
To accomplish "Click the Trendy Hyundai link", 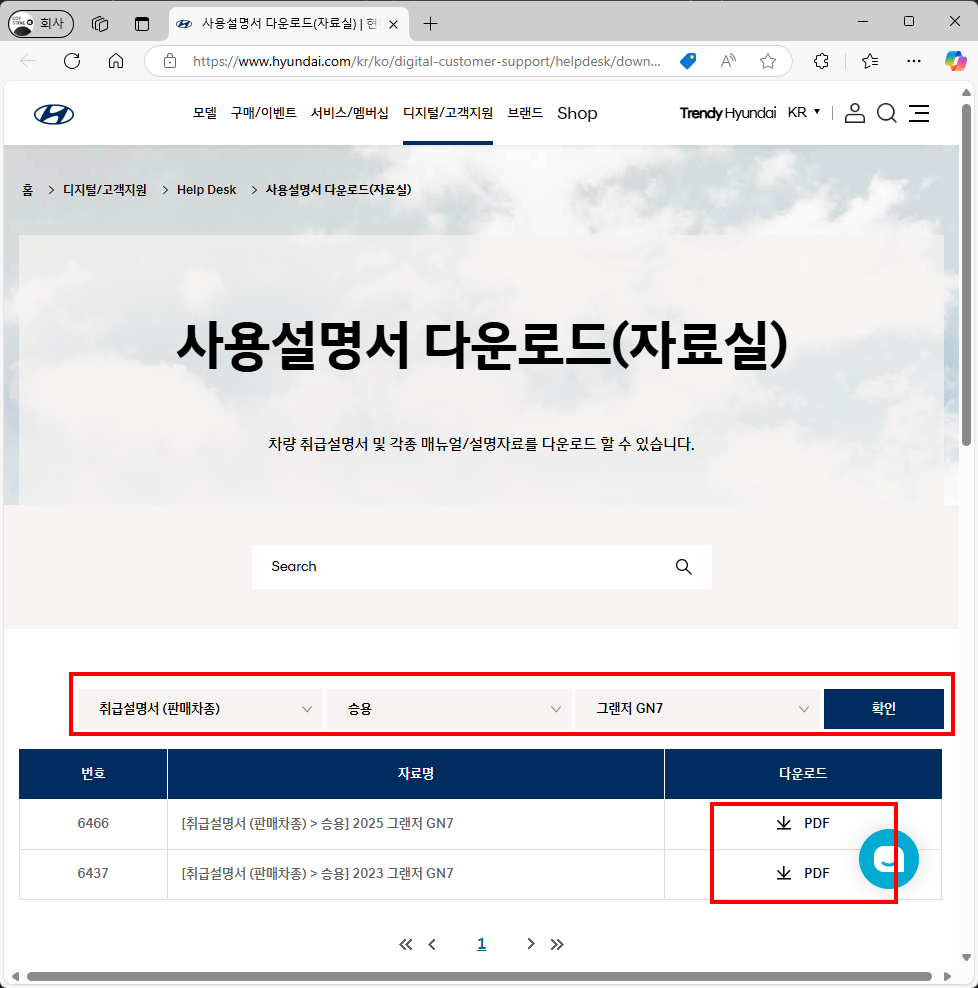I will [x=728, y=113].
